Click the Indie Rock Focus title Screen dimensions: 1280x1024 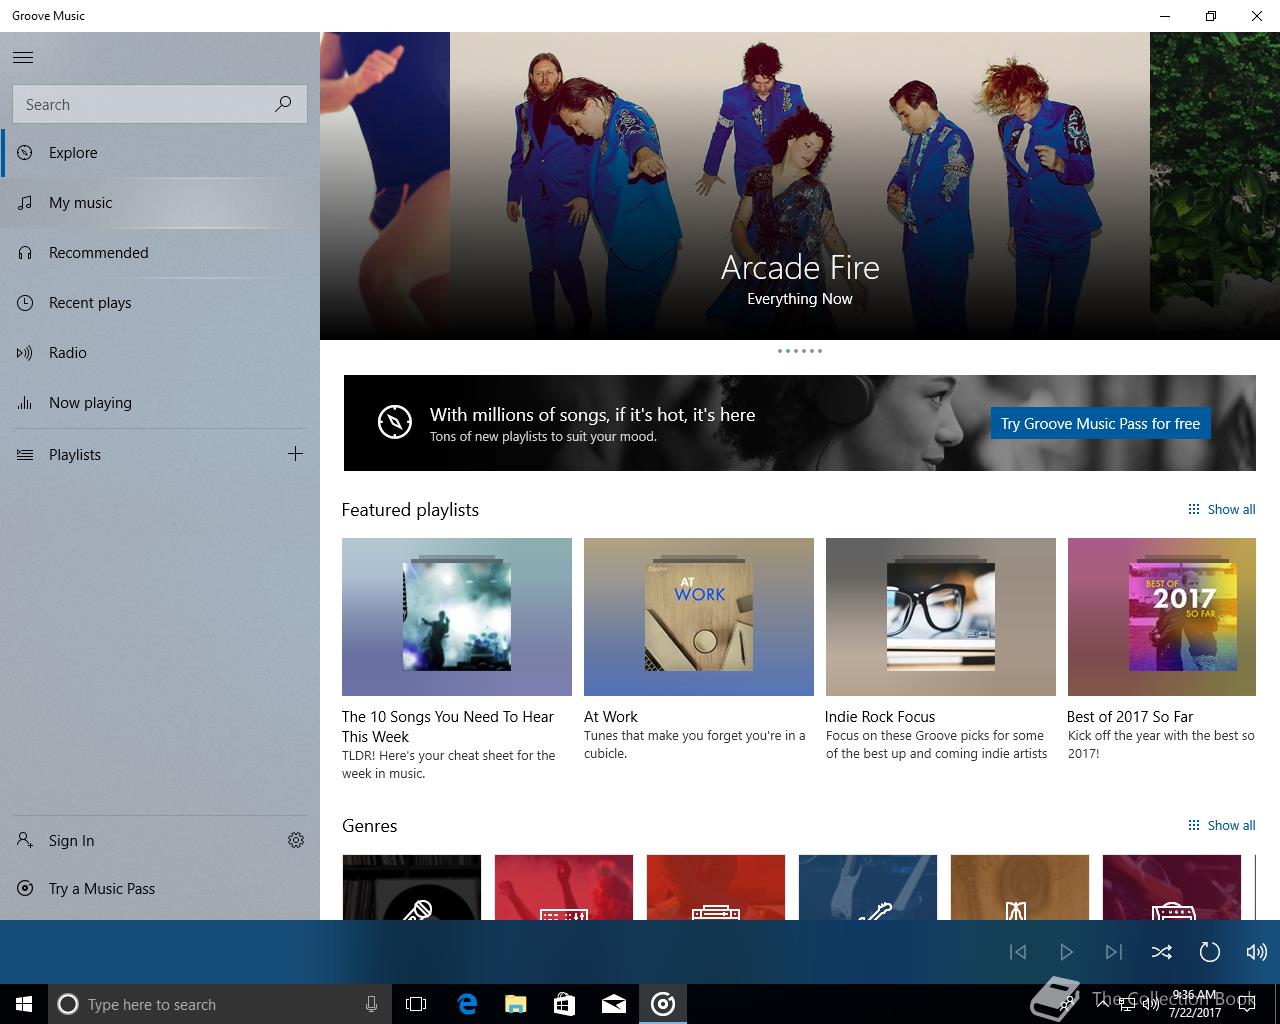coord(880,717)
